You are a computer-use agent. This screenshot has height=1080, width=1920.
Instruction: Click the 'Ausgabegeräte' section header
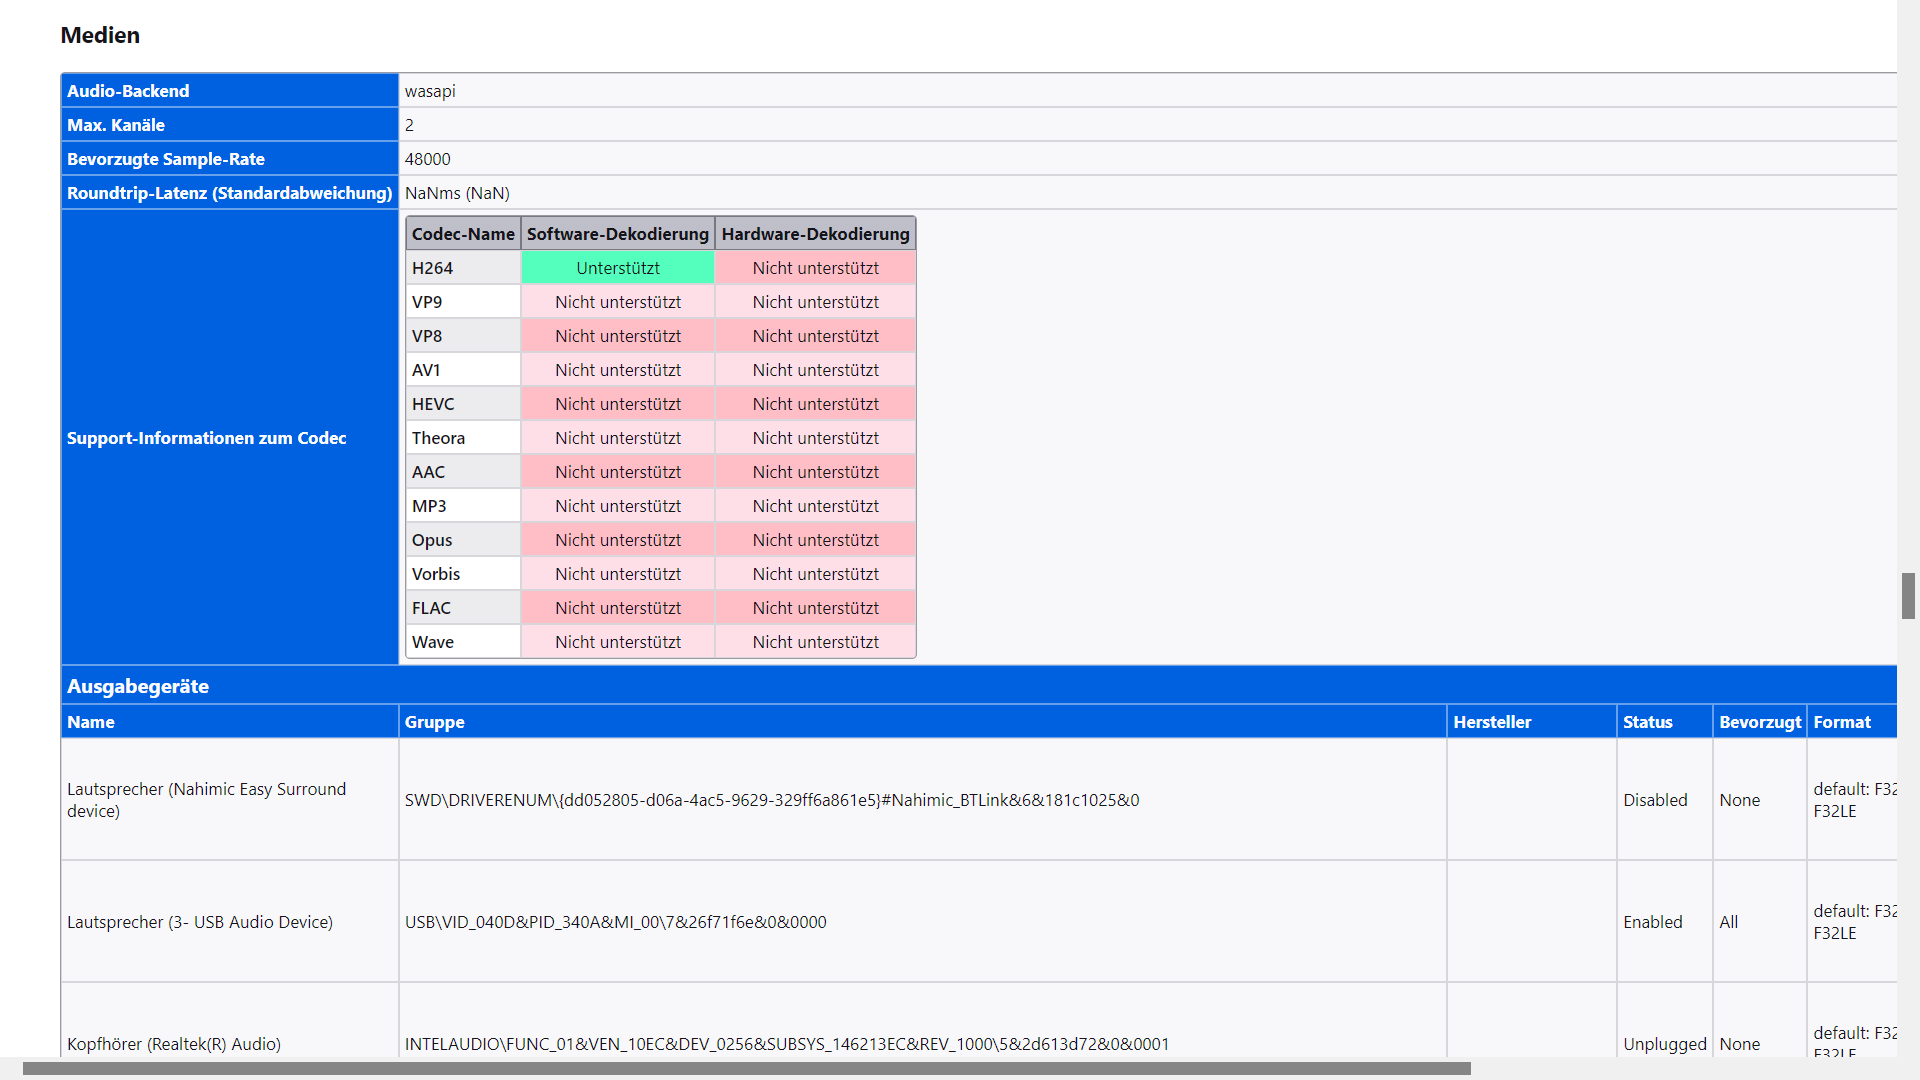point(138,686)
